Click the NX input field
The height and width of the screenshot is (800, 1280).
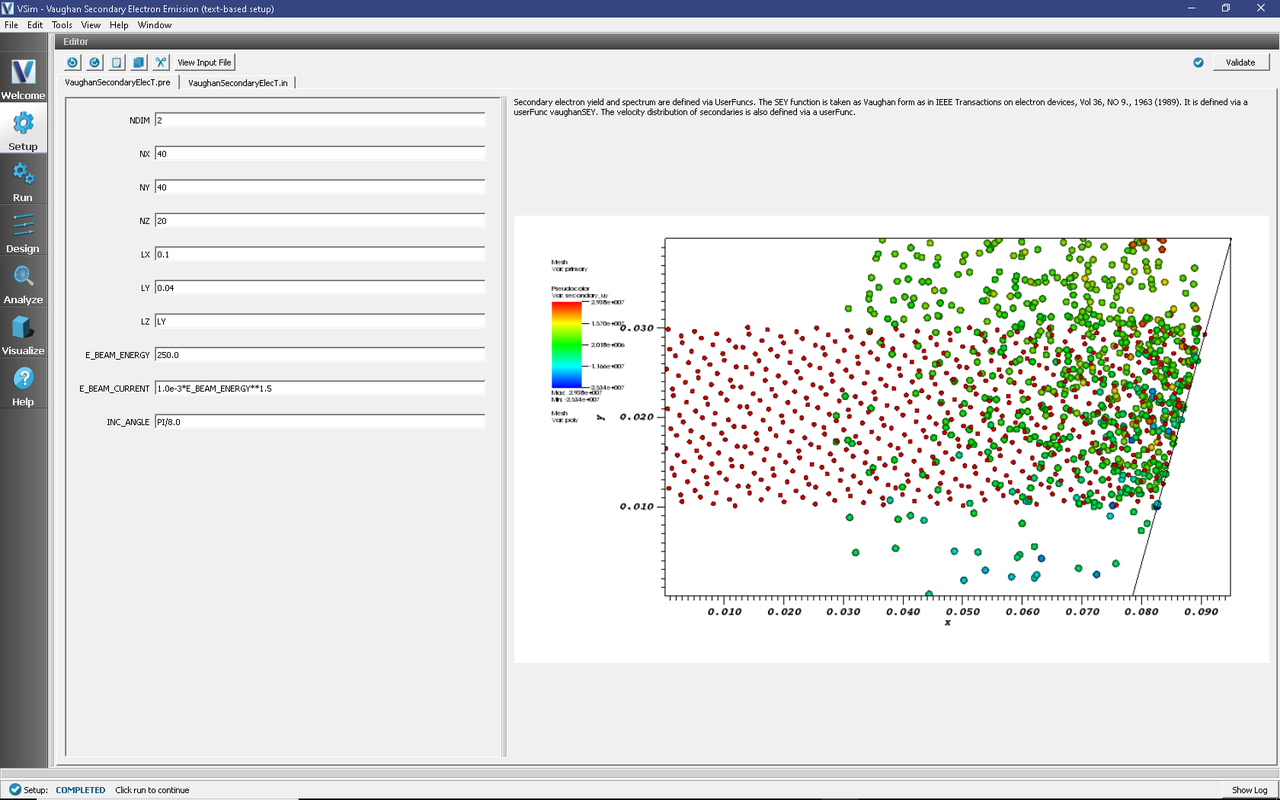(x=319, y=154)
